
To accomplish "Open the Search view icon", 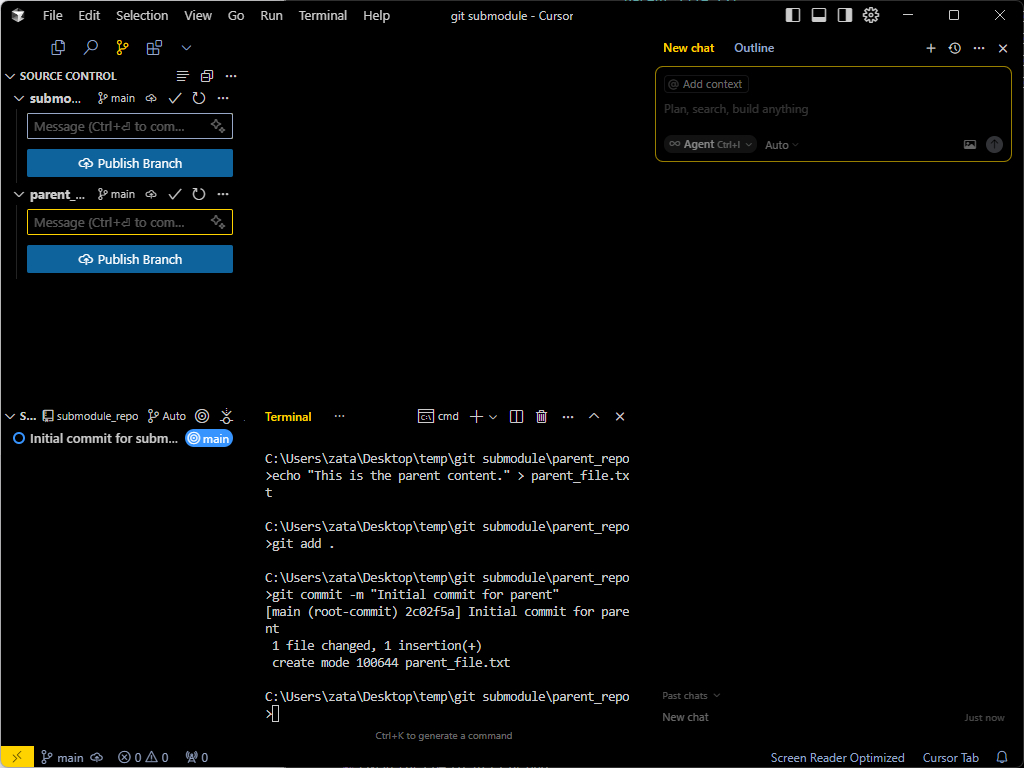I will (x=90, y=47).
